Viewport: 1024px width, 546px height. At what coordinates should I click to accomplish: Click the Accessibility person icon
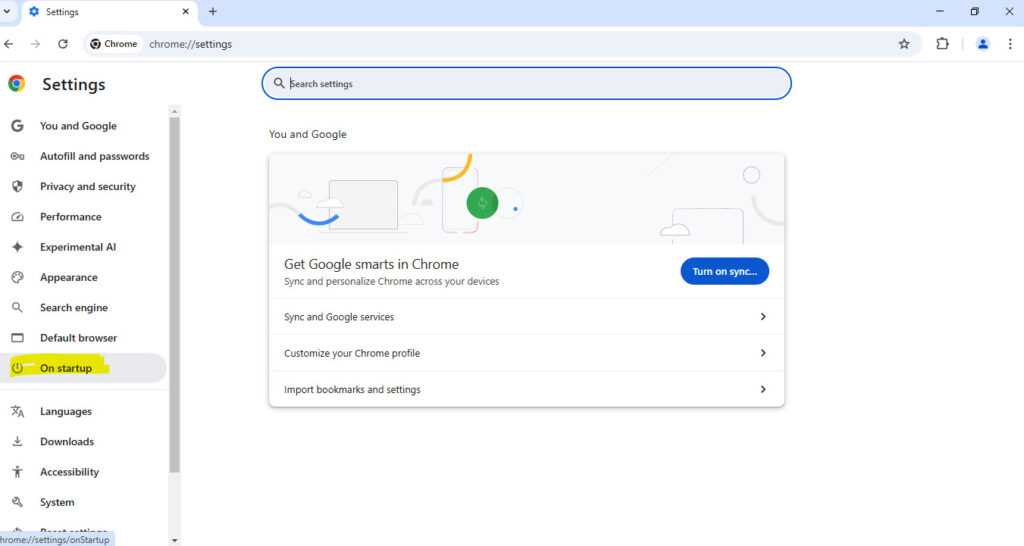[18, 472]
